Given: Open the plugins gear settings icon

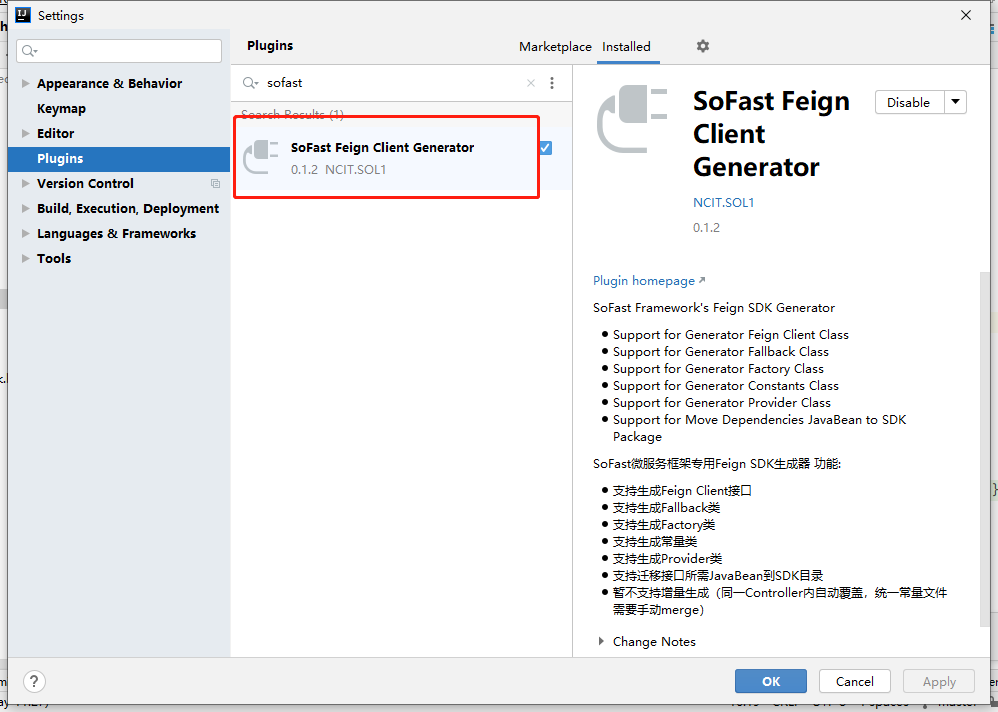Looking at the screenshot, I should [x=703, y=46].
